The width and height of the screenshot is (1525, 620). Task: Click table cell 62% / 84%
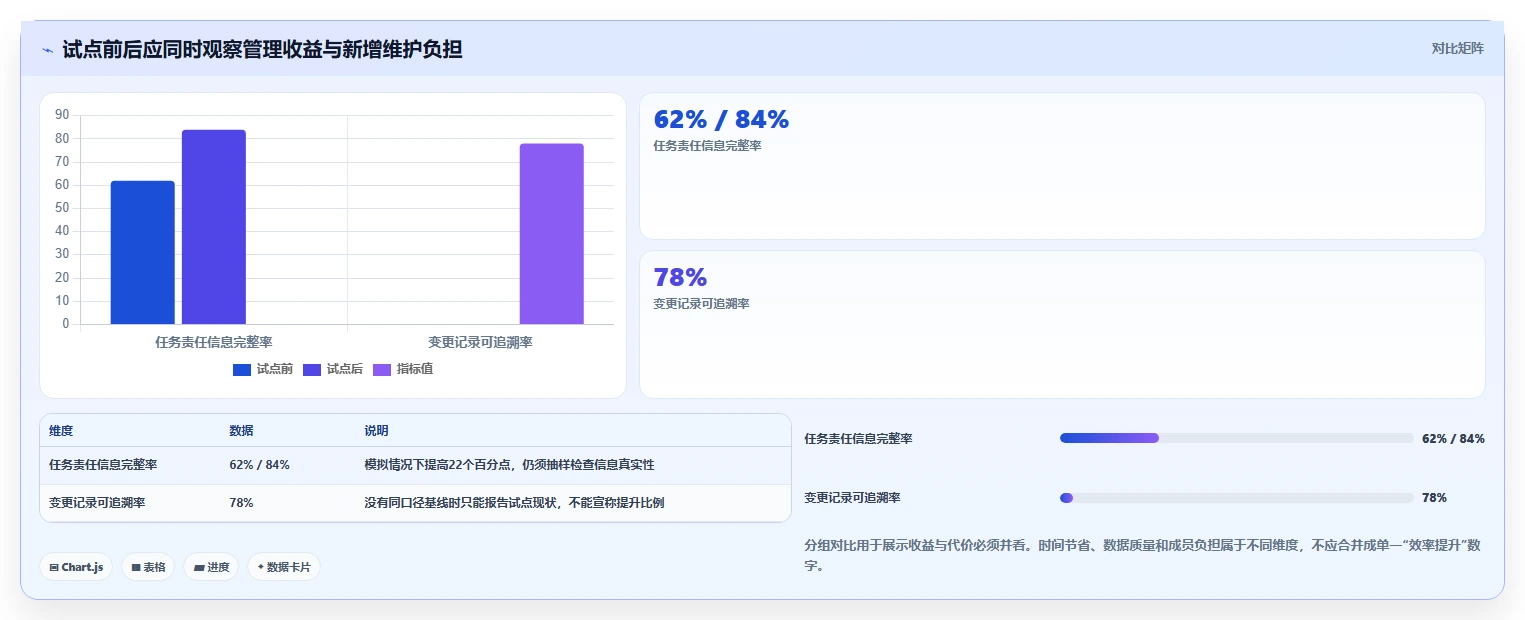tap(260, 465)
